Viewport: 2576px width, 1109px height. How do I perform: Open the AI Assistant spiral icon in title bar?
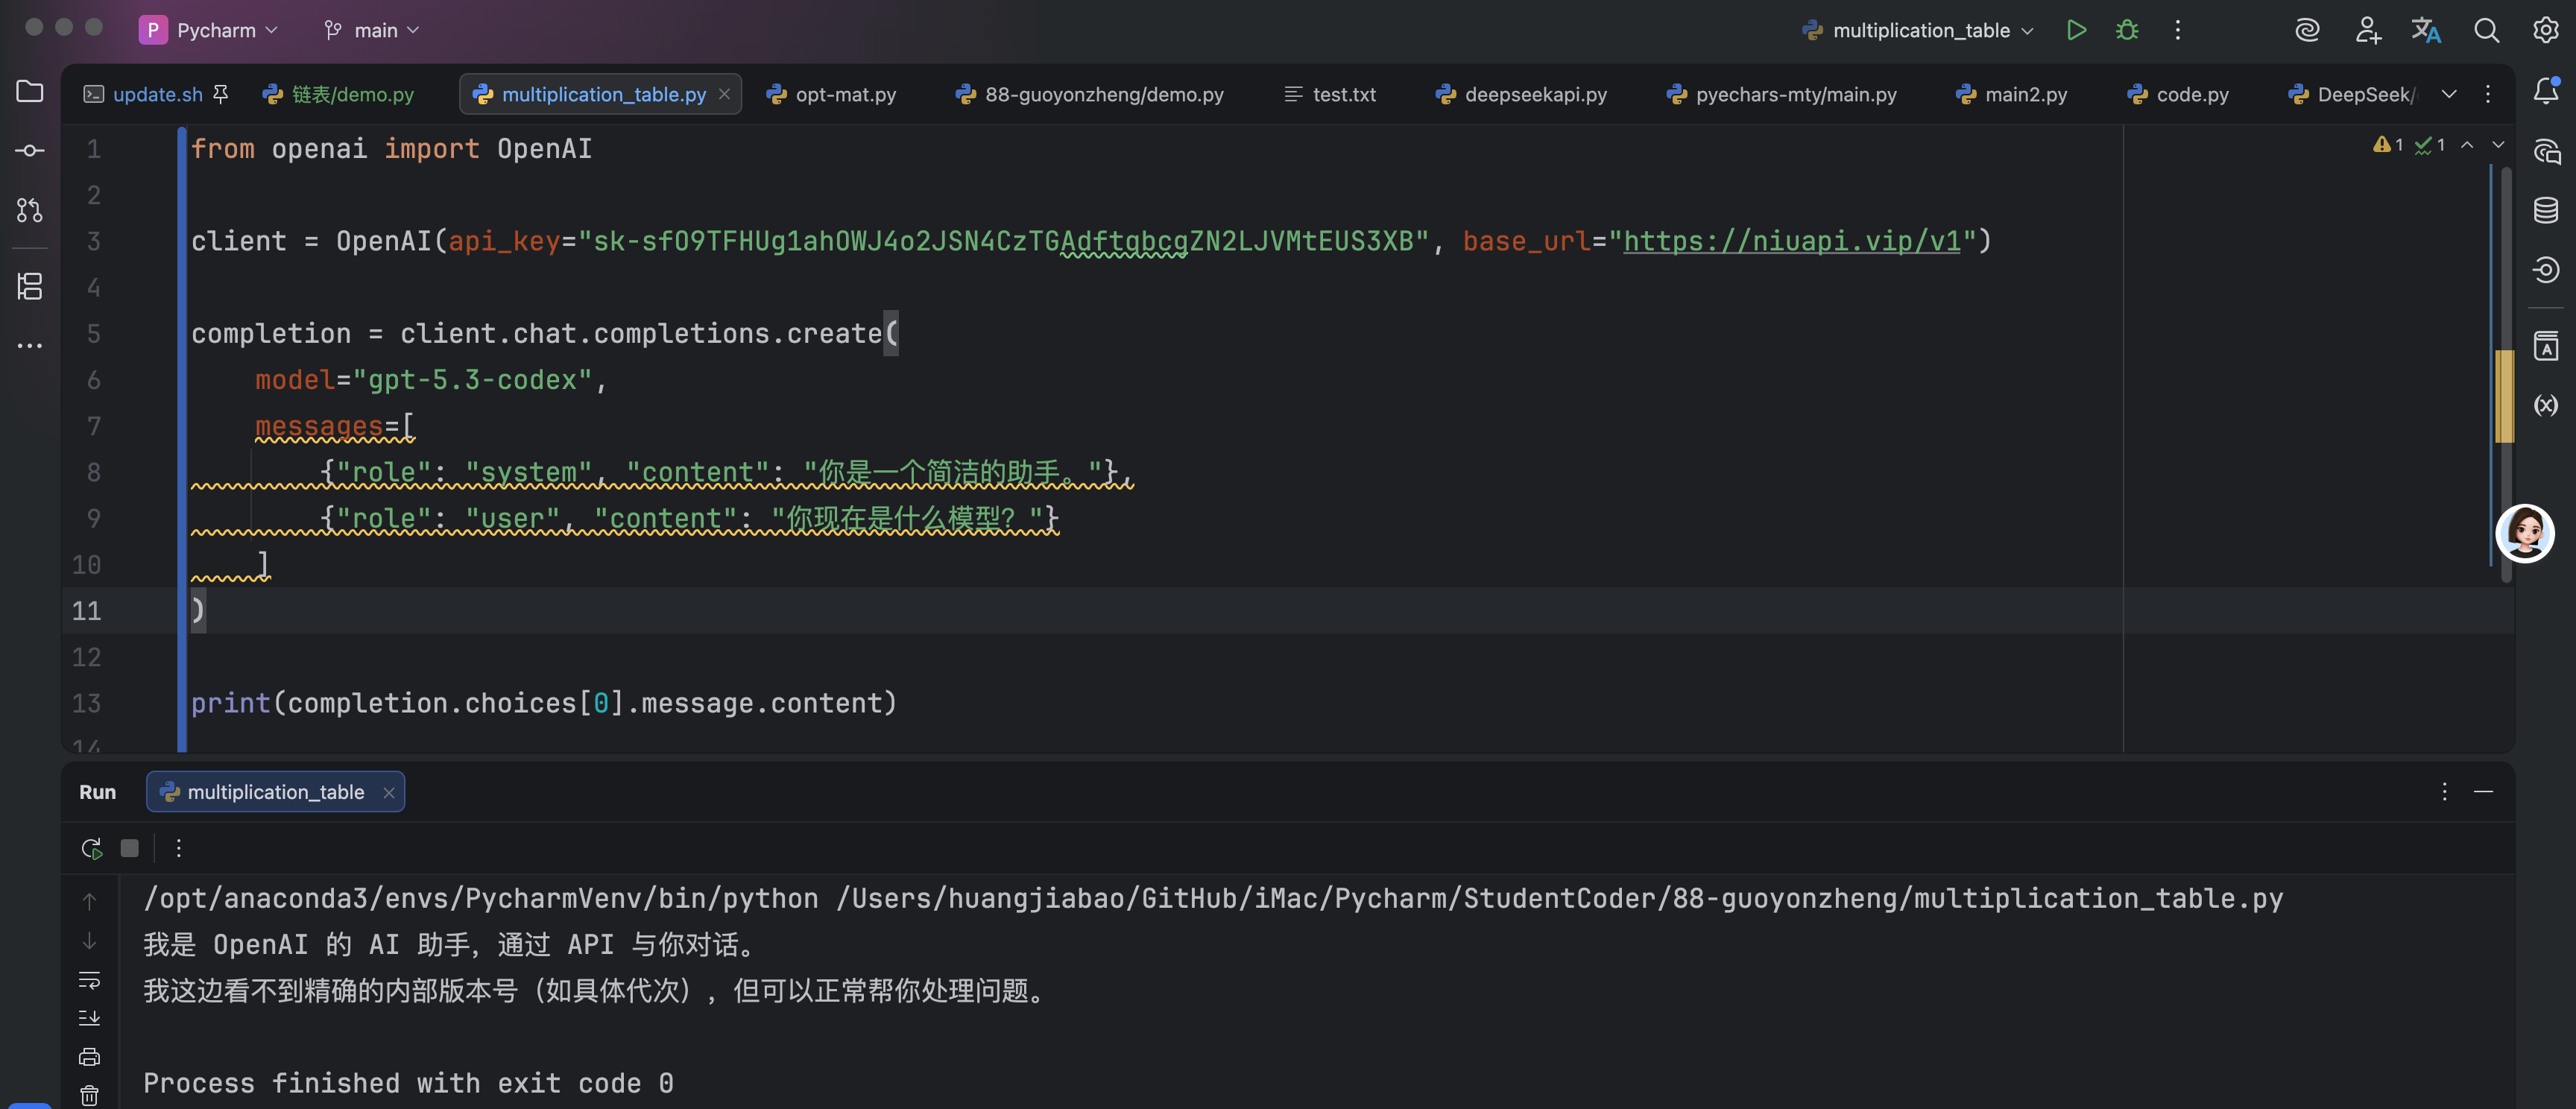click(2307, 30)
